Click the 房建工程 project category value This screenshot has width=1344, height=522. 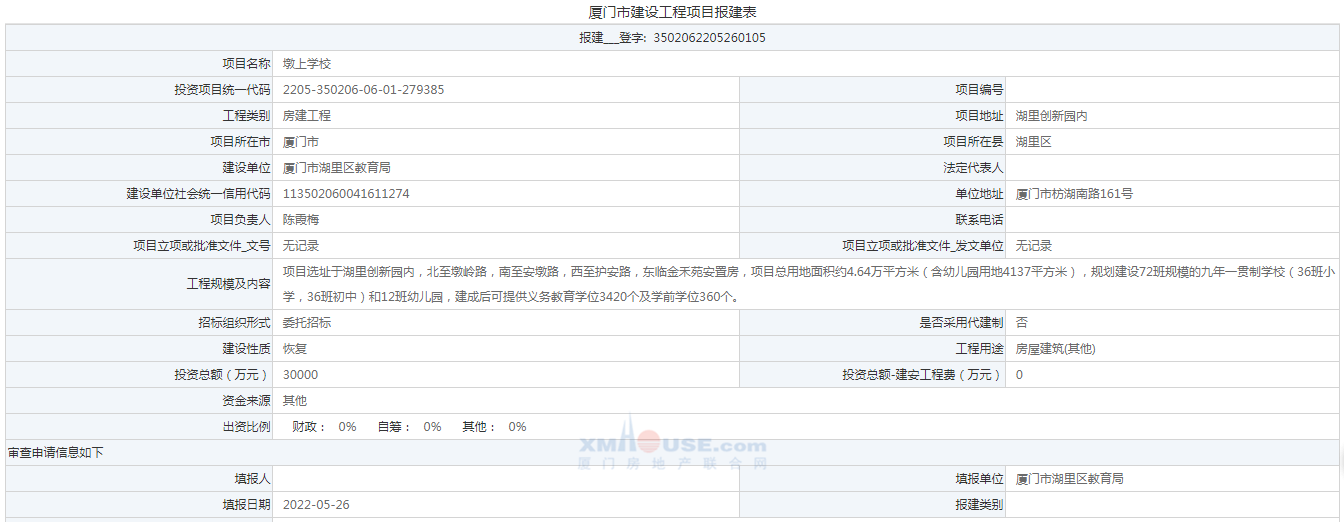click(307, 116)
